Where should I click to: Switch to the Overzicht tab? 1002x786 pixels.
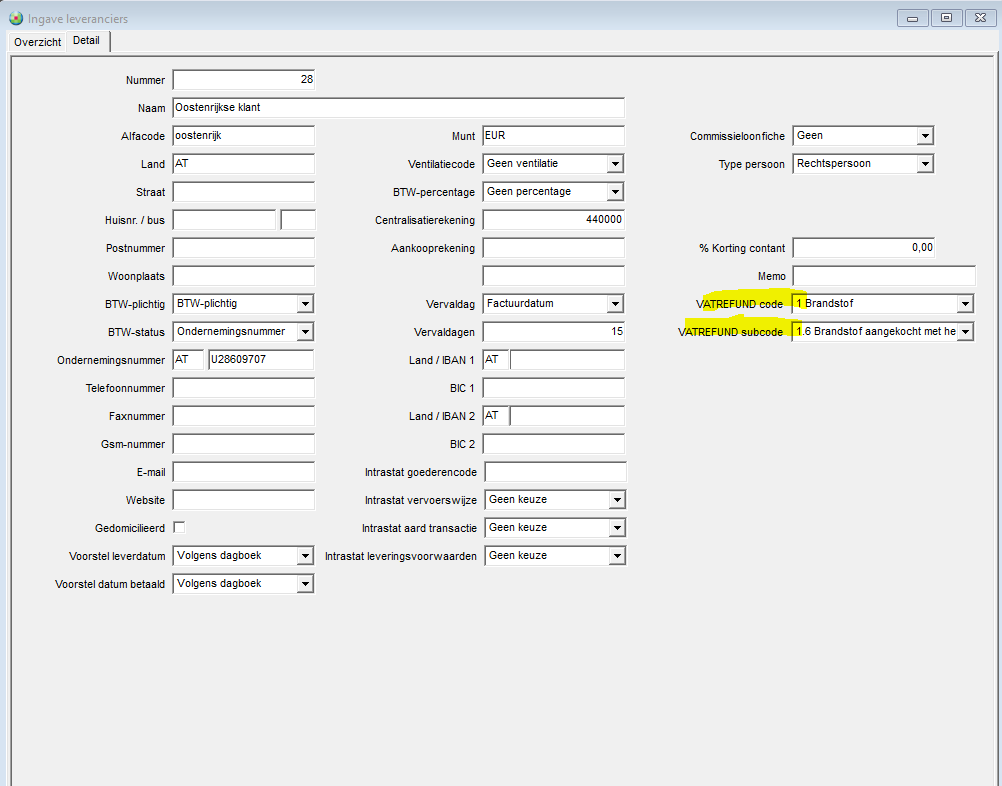coord(38,42)
